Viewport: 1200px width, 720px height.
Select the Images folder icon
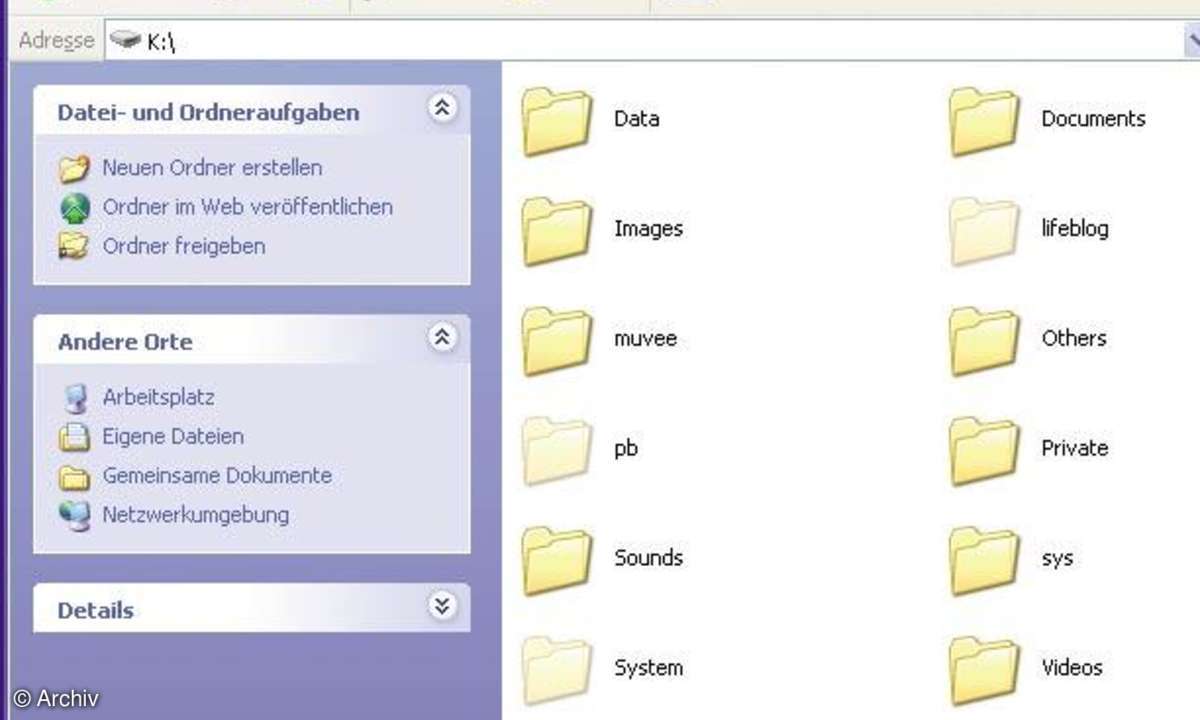point(558,231)
